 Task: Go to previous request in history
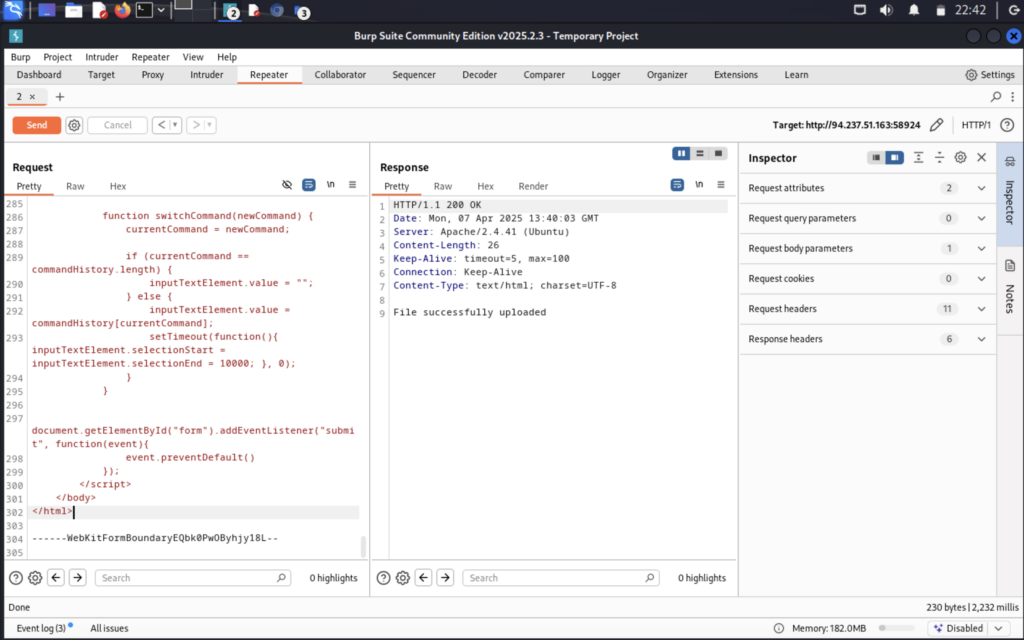(161, 125)
